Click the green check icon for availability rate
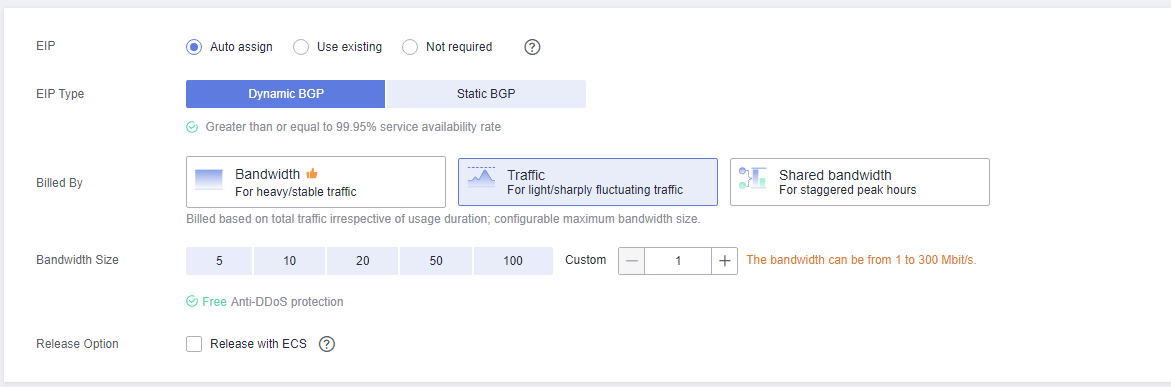This screenshot has width=1171, height=387. pyautogui.click(x=192, y=127)
